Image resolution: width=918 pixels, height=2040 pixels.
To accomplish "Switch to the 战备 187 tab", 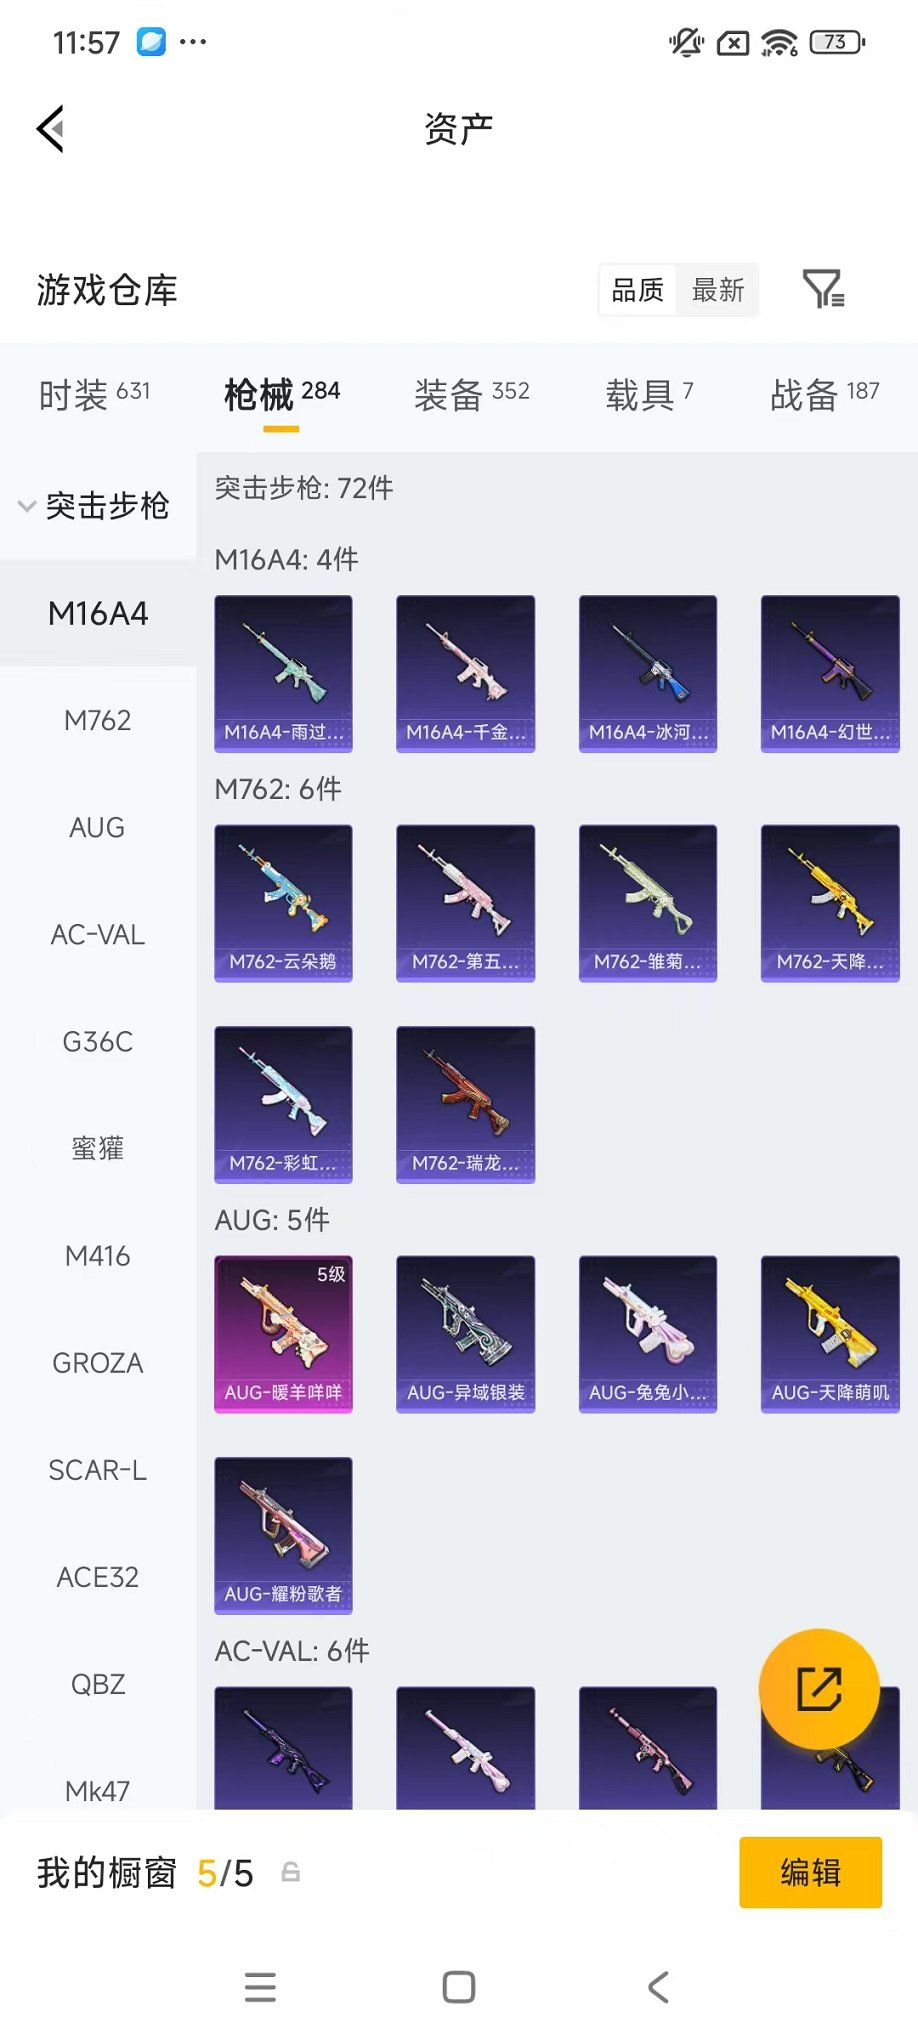I will click(825, 395).
